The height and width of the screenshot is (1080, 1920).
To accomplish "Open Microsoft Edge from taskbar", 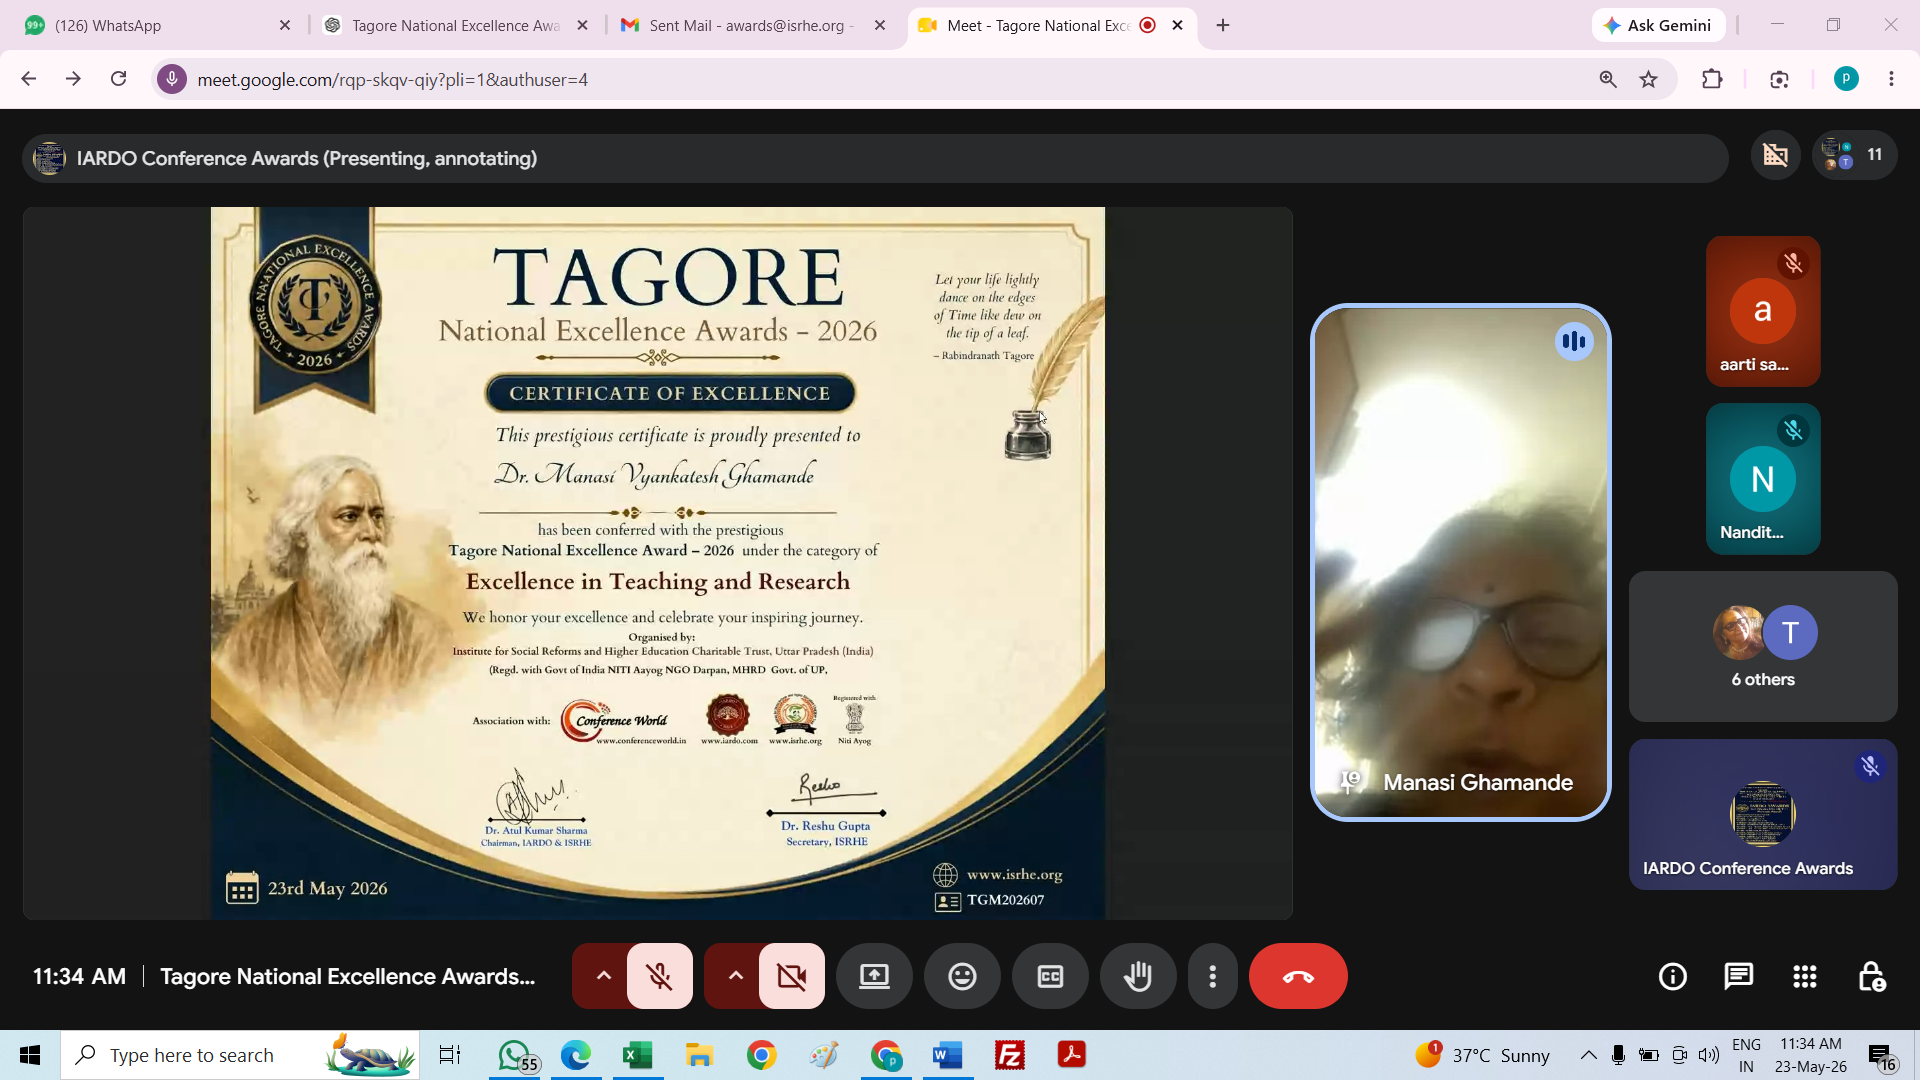I will (x=576, y=1055).
